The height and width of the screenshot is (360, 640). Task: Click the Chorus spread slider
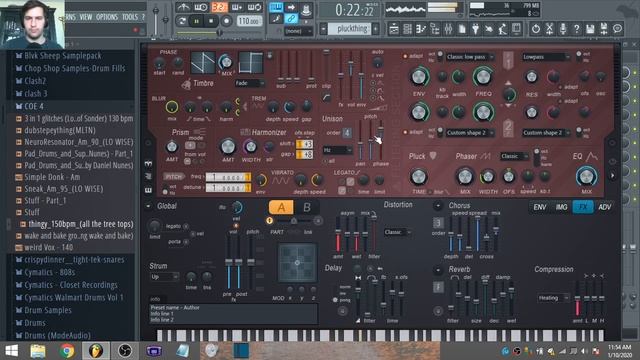477,234
